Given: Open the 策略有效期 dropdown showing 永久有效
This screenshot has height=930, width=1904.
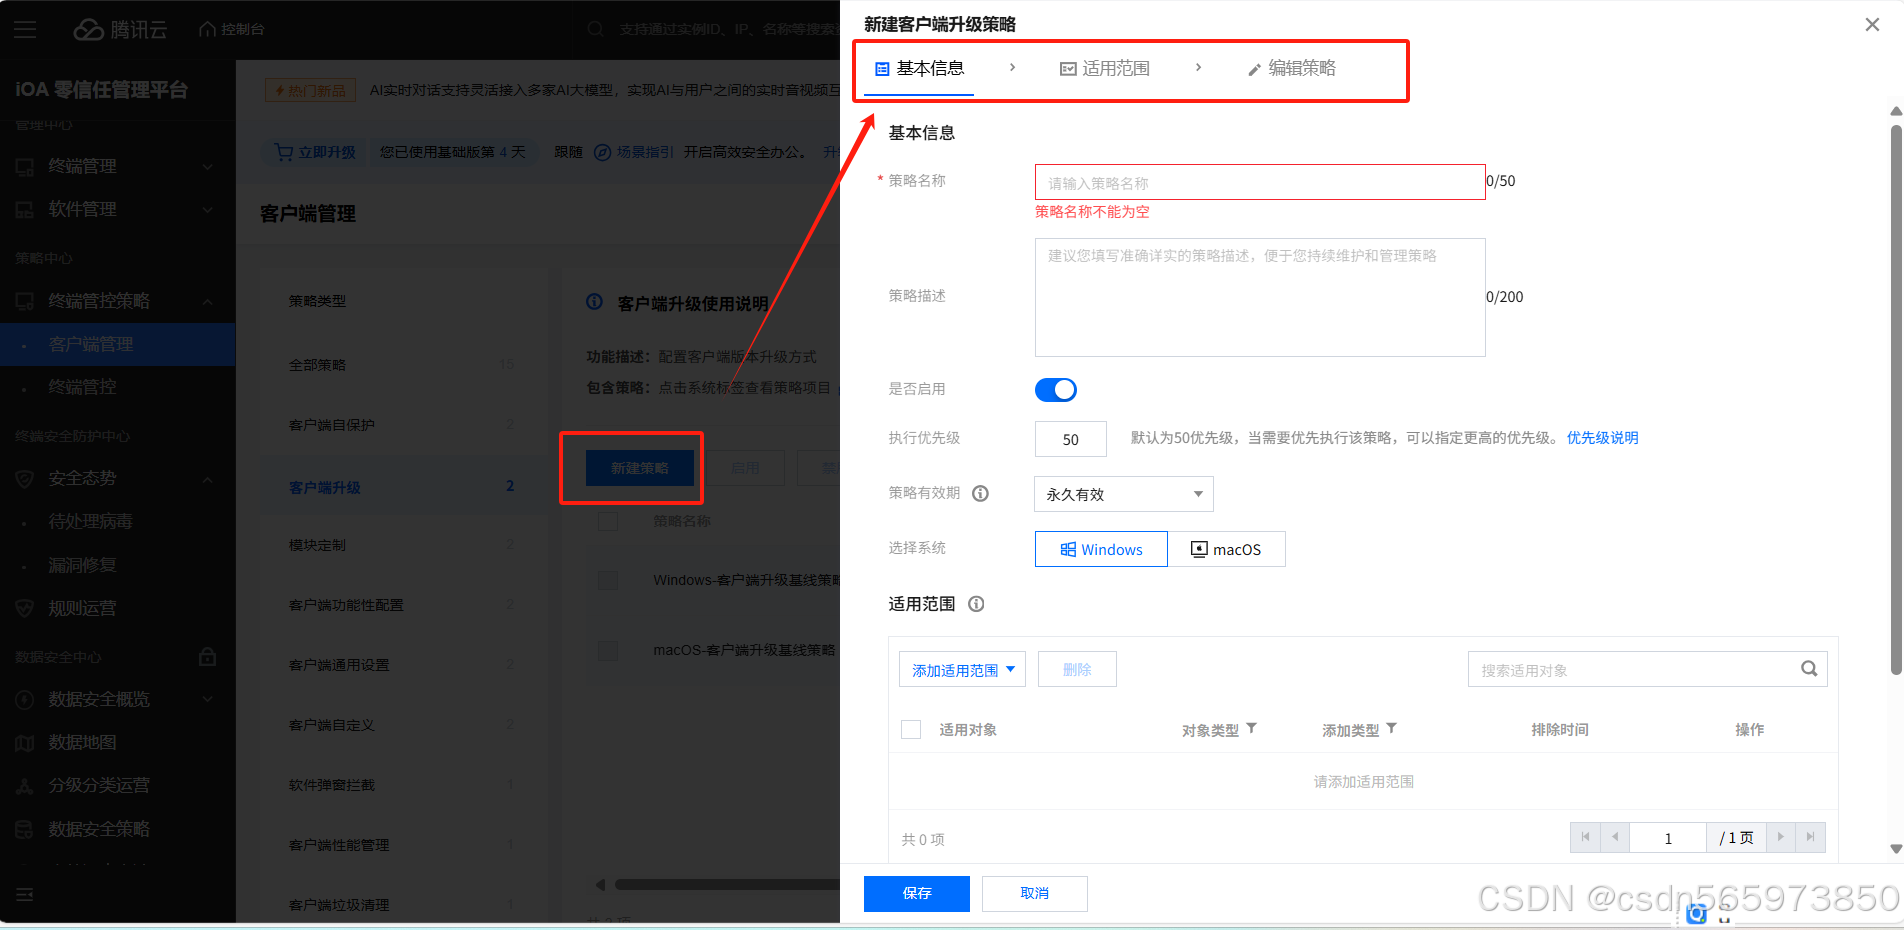Looking at the screenshot, I should pos(1122,493).
